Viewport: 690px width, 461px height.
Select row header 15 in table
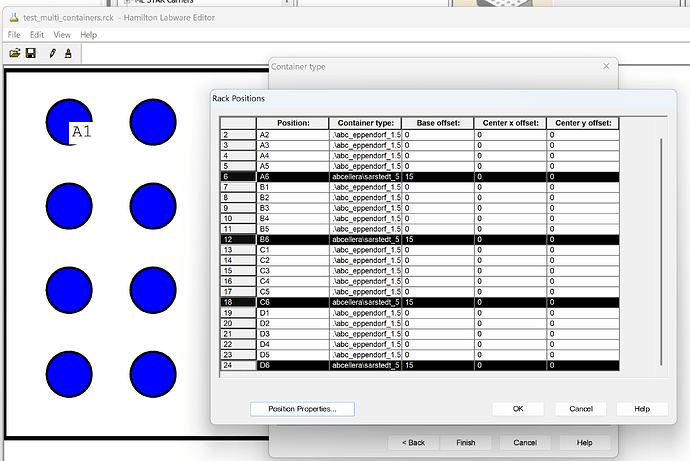click(x=238, y=271)
